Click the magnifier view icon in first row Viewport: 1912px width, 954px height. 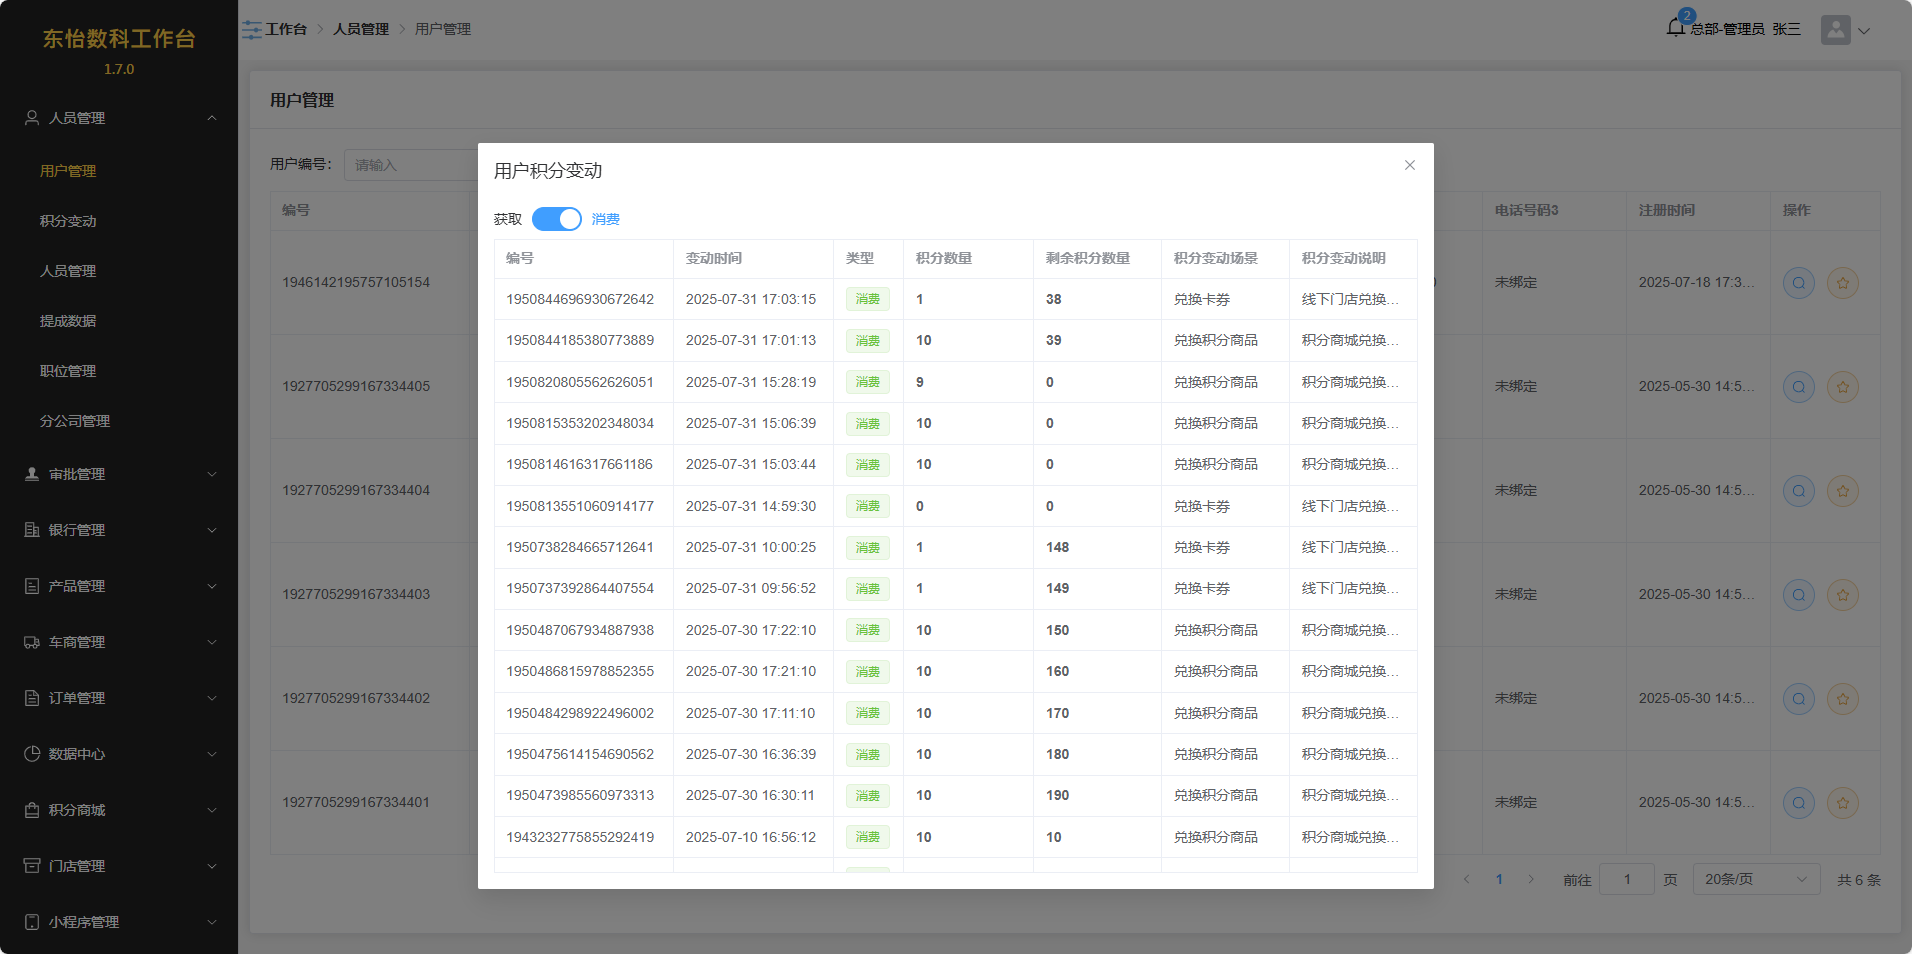click(1798, 283)
